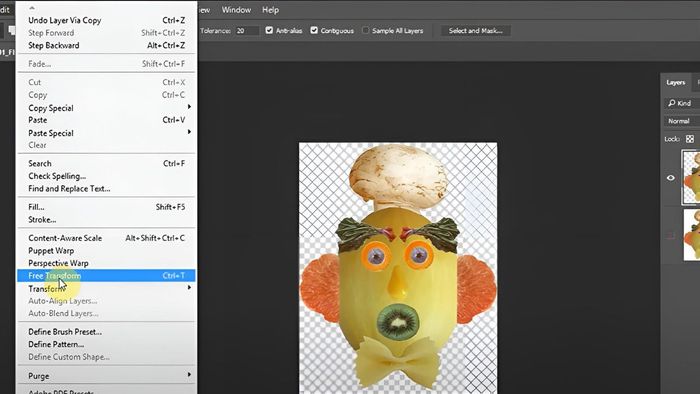Image resolution: width=700 pixels, height=394 pixels.
Task: Toggle the Contiguous checkbox
Action: [x=314, y=30]
